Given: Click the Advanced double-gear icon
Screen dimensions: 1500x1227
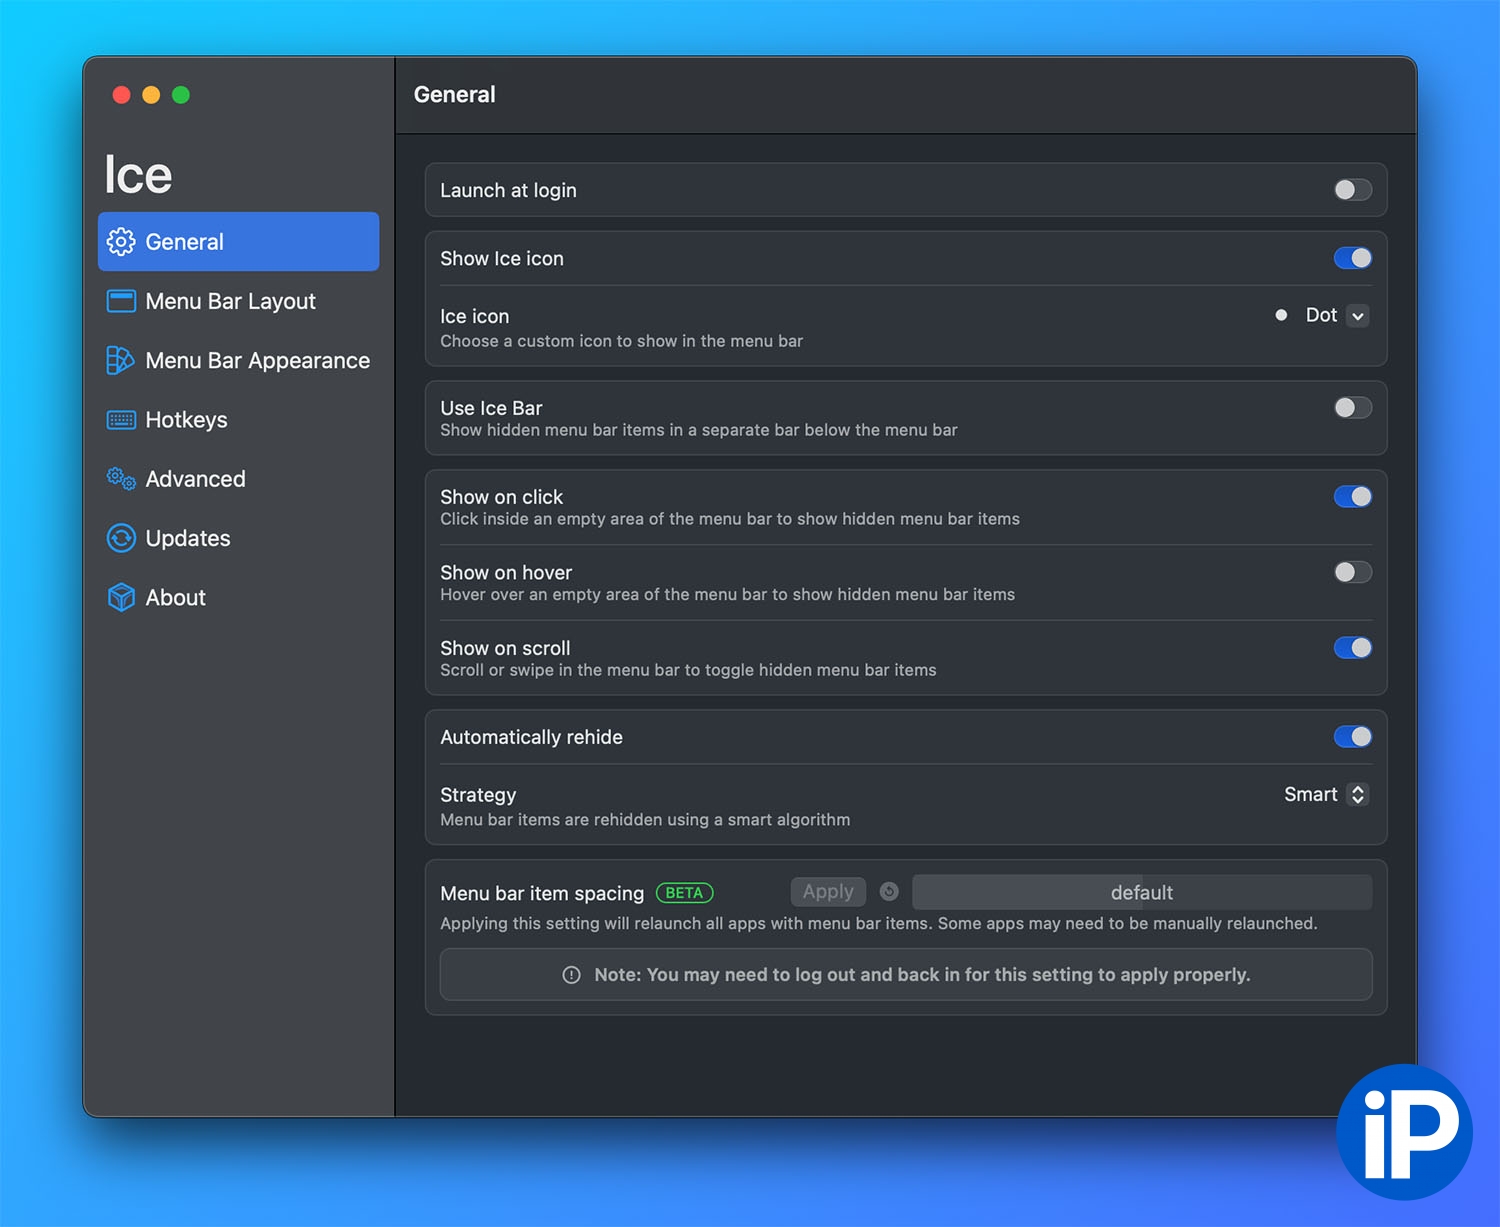Looking at the screenshot, I should (x=121, y=479).
